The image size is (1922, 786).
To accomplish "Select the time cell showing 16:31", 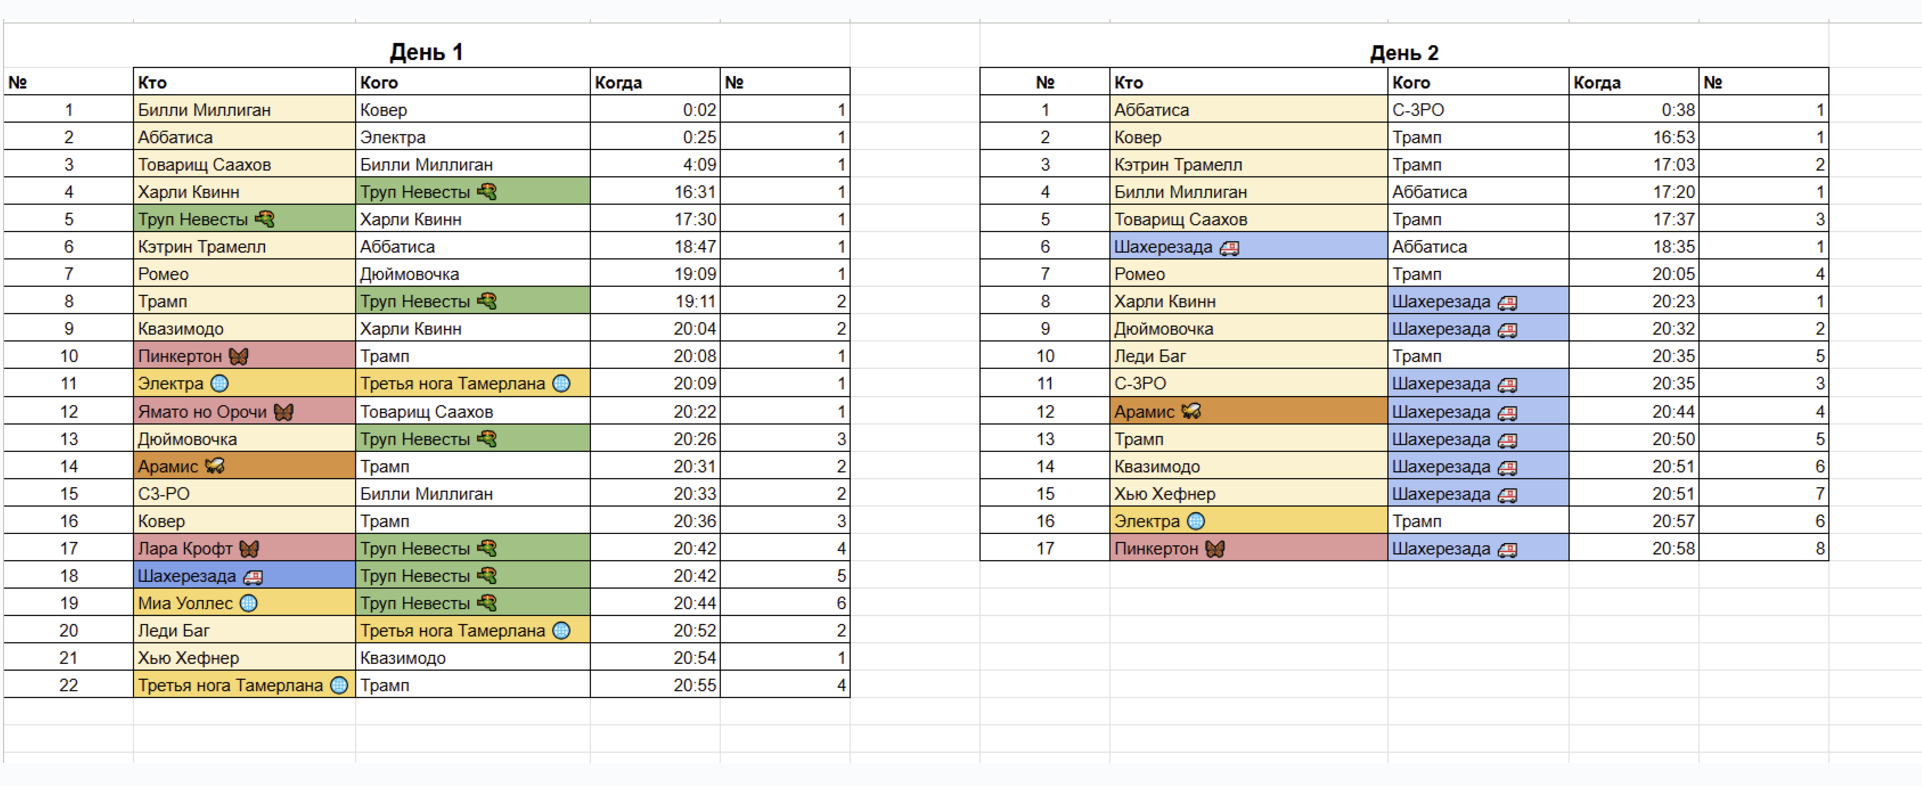I will [655, 191].
